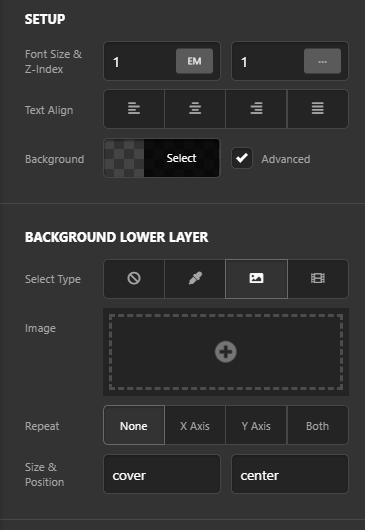Set Repeat to Both

(x=318, y=426)
